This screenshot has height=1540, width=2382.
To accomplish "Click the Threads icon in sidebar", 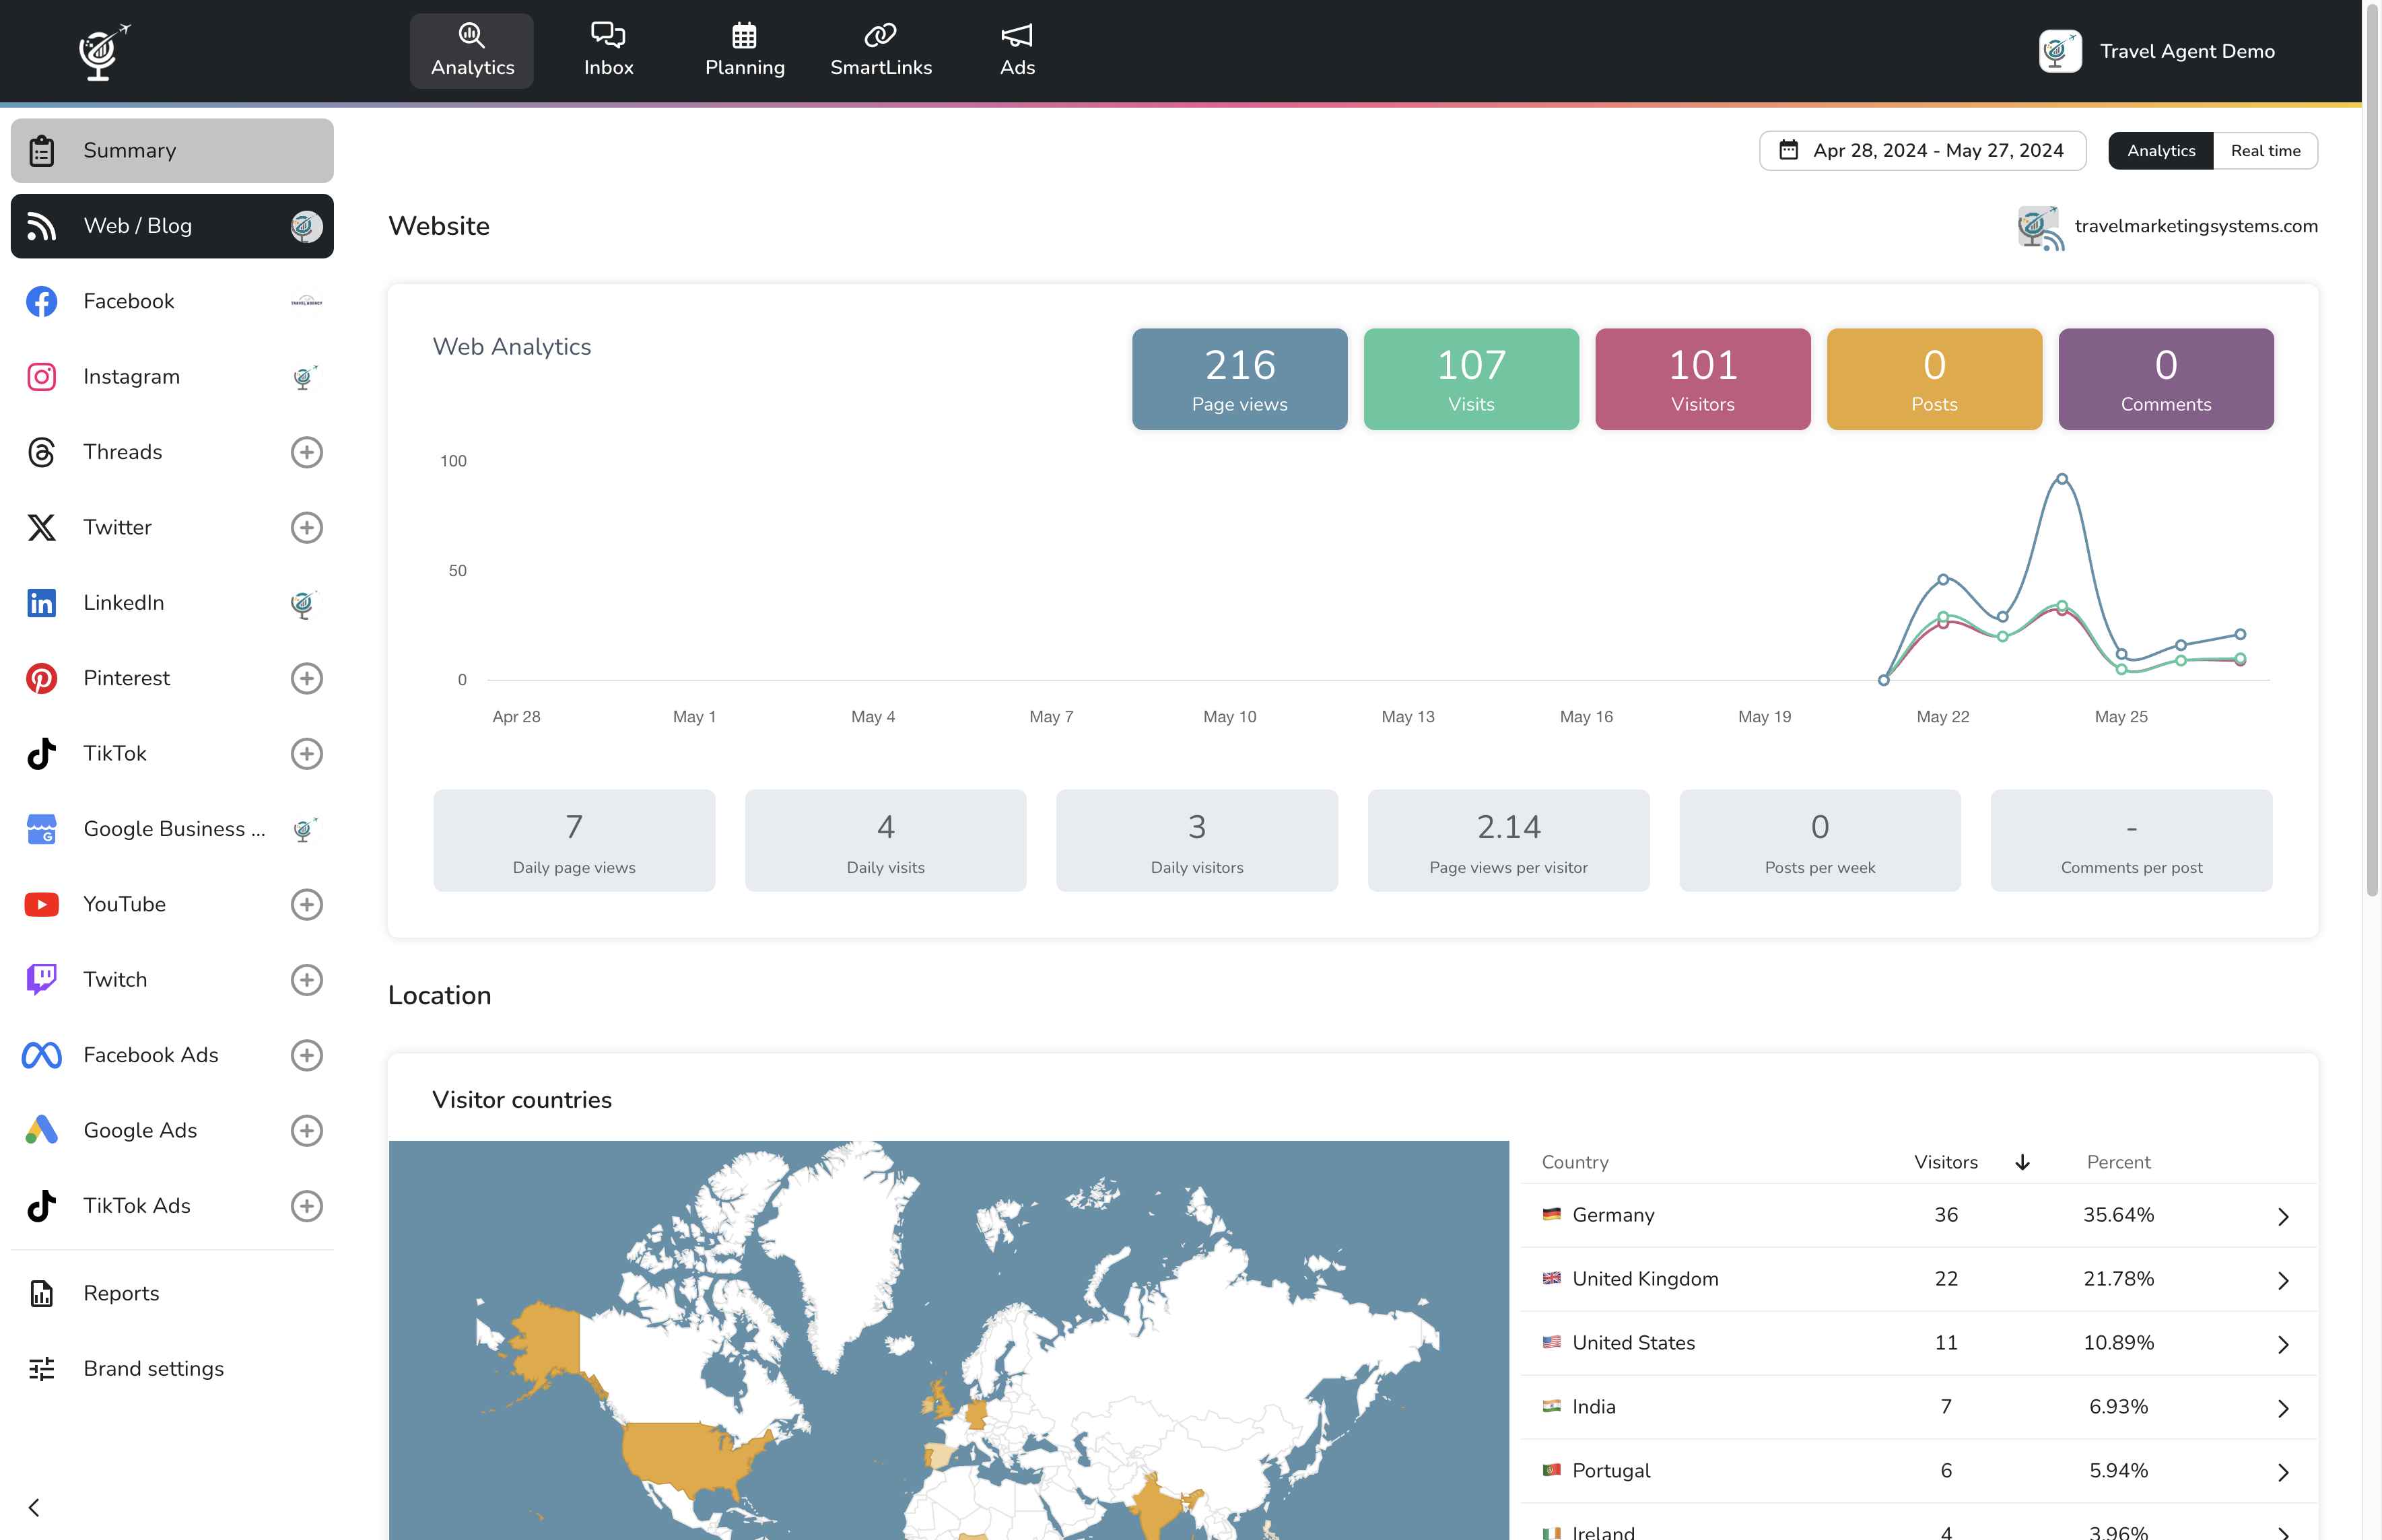I will coord(41,452).
